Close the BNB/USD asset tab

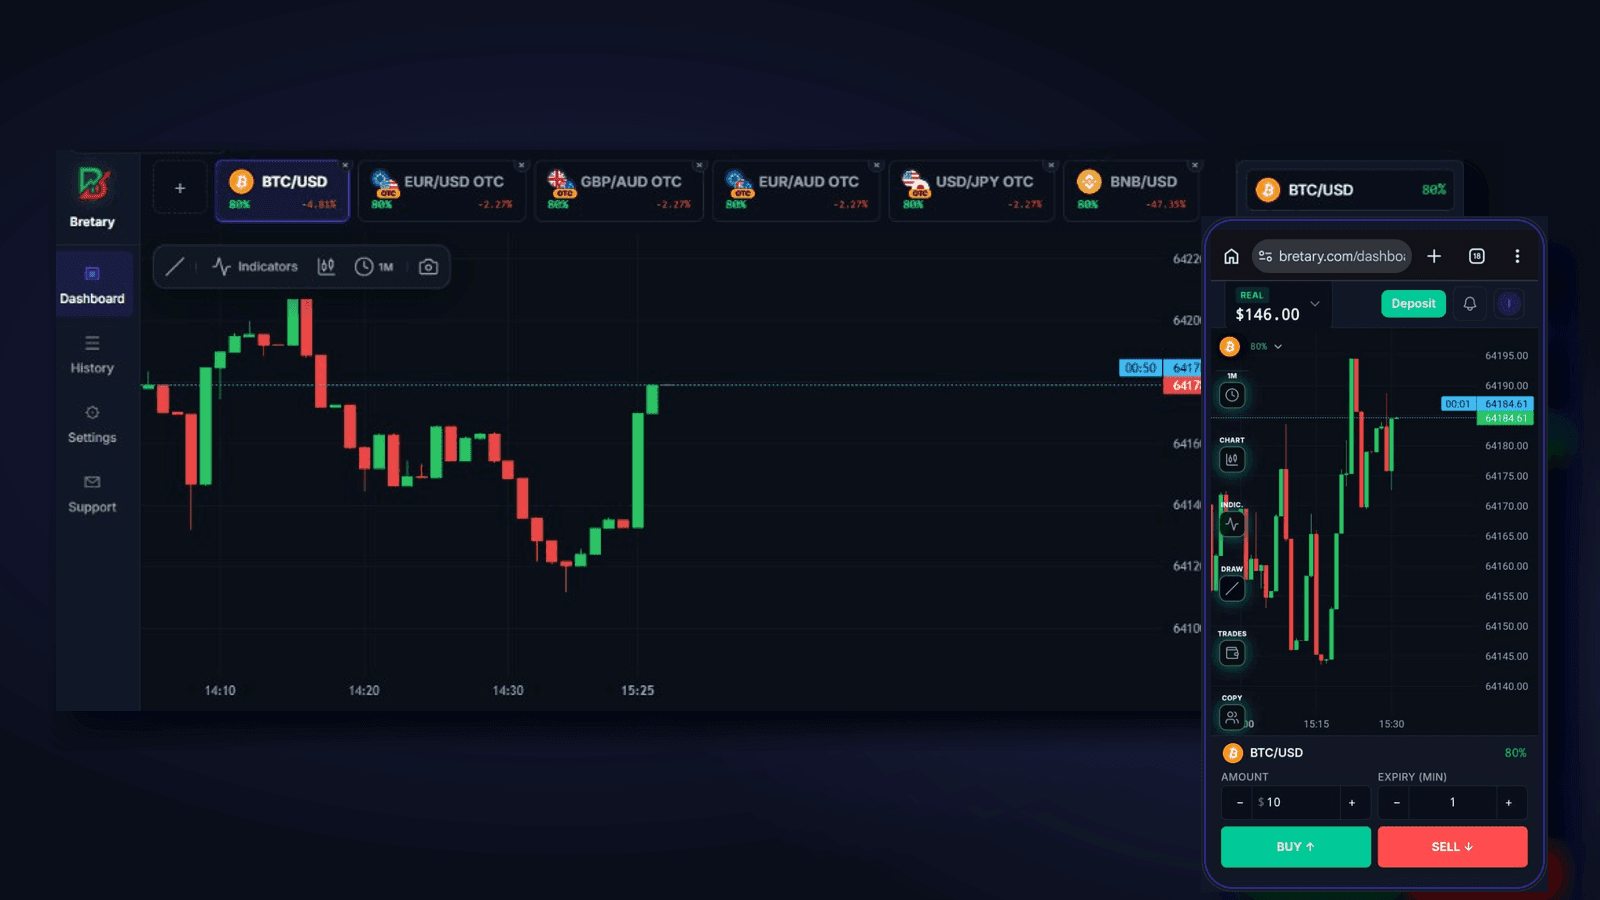pos(1194,166)
